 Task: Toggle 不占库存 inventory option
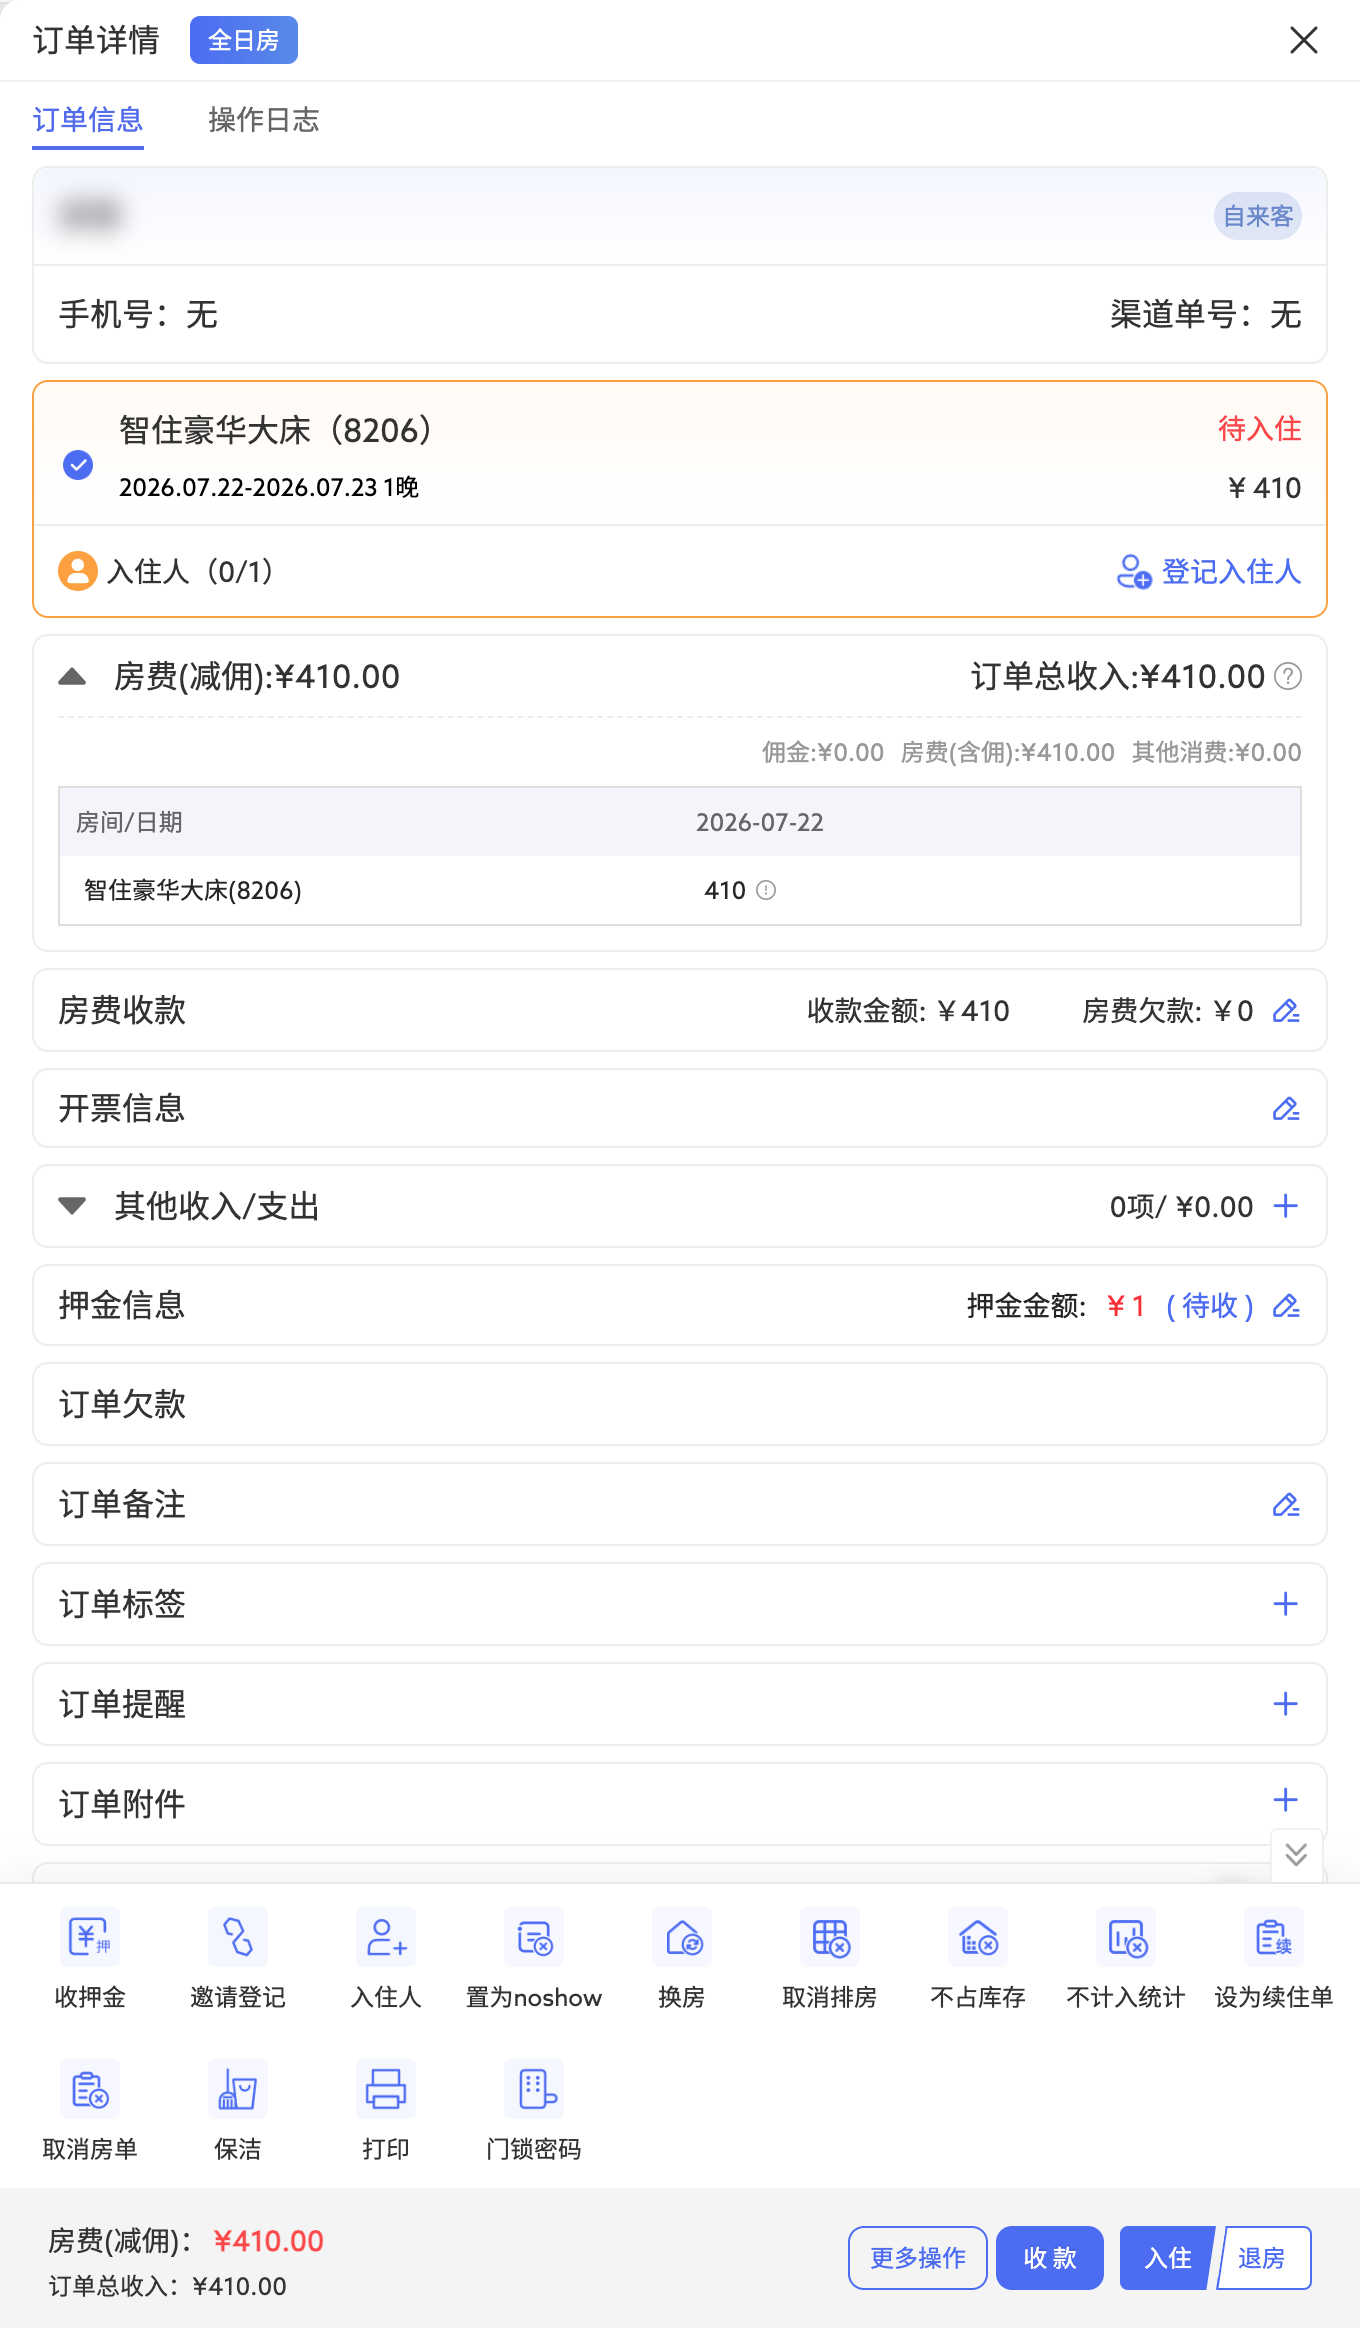pyautogui.click(x=978, y=1938)
